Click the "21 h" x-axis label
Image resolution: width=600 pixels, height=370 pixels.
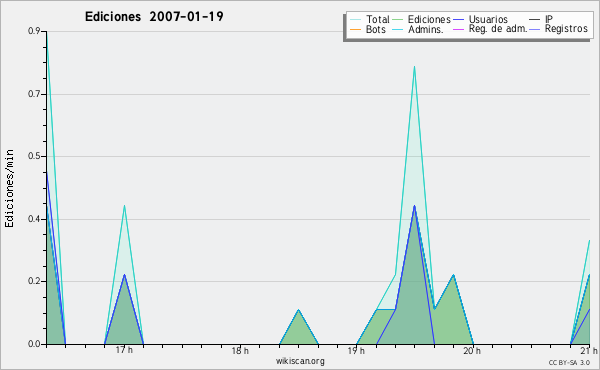589,350
